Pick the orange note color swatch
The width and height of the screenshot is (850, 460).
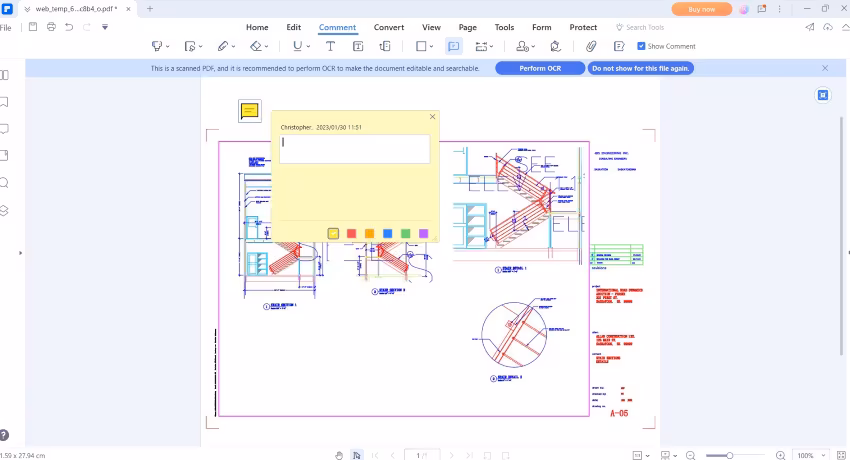pyautogui.click(x=369, y=234)
